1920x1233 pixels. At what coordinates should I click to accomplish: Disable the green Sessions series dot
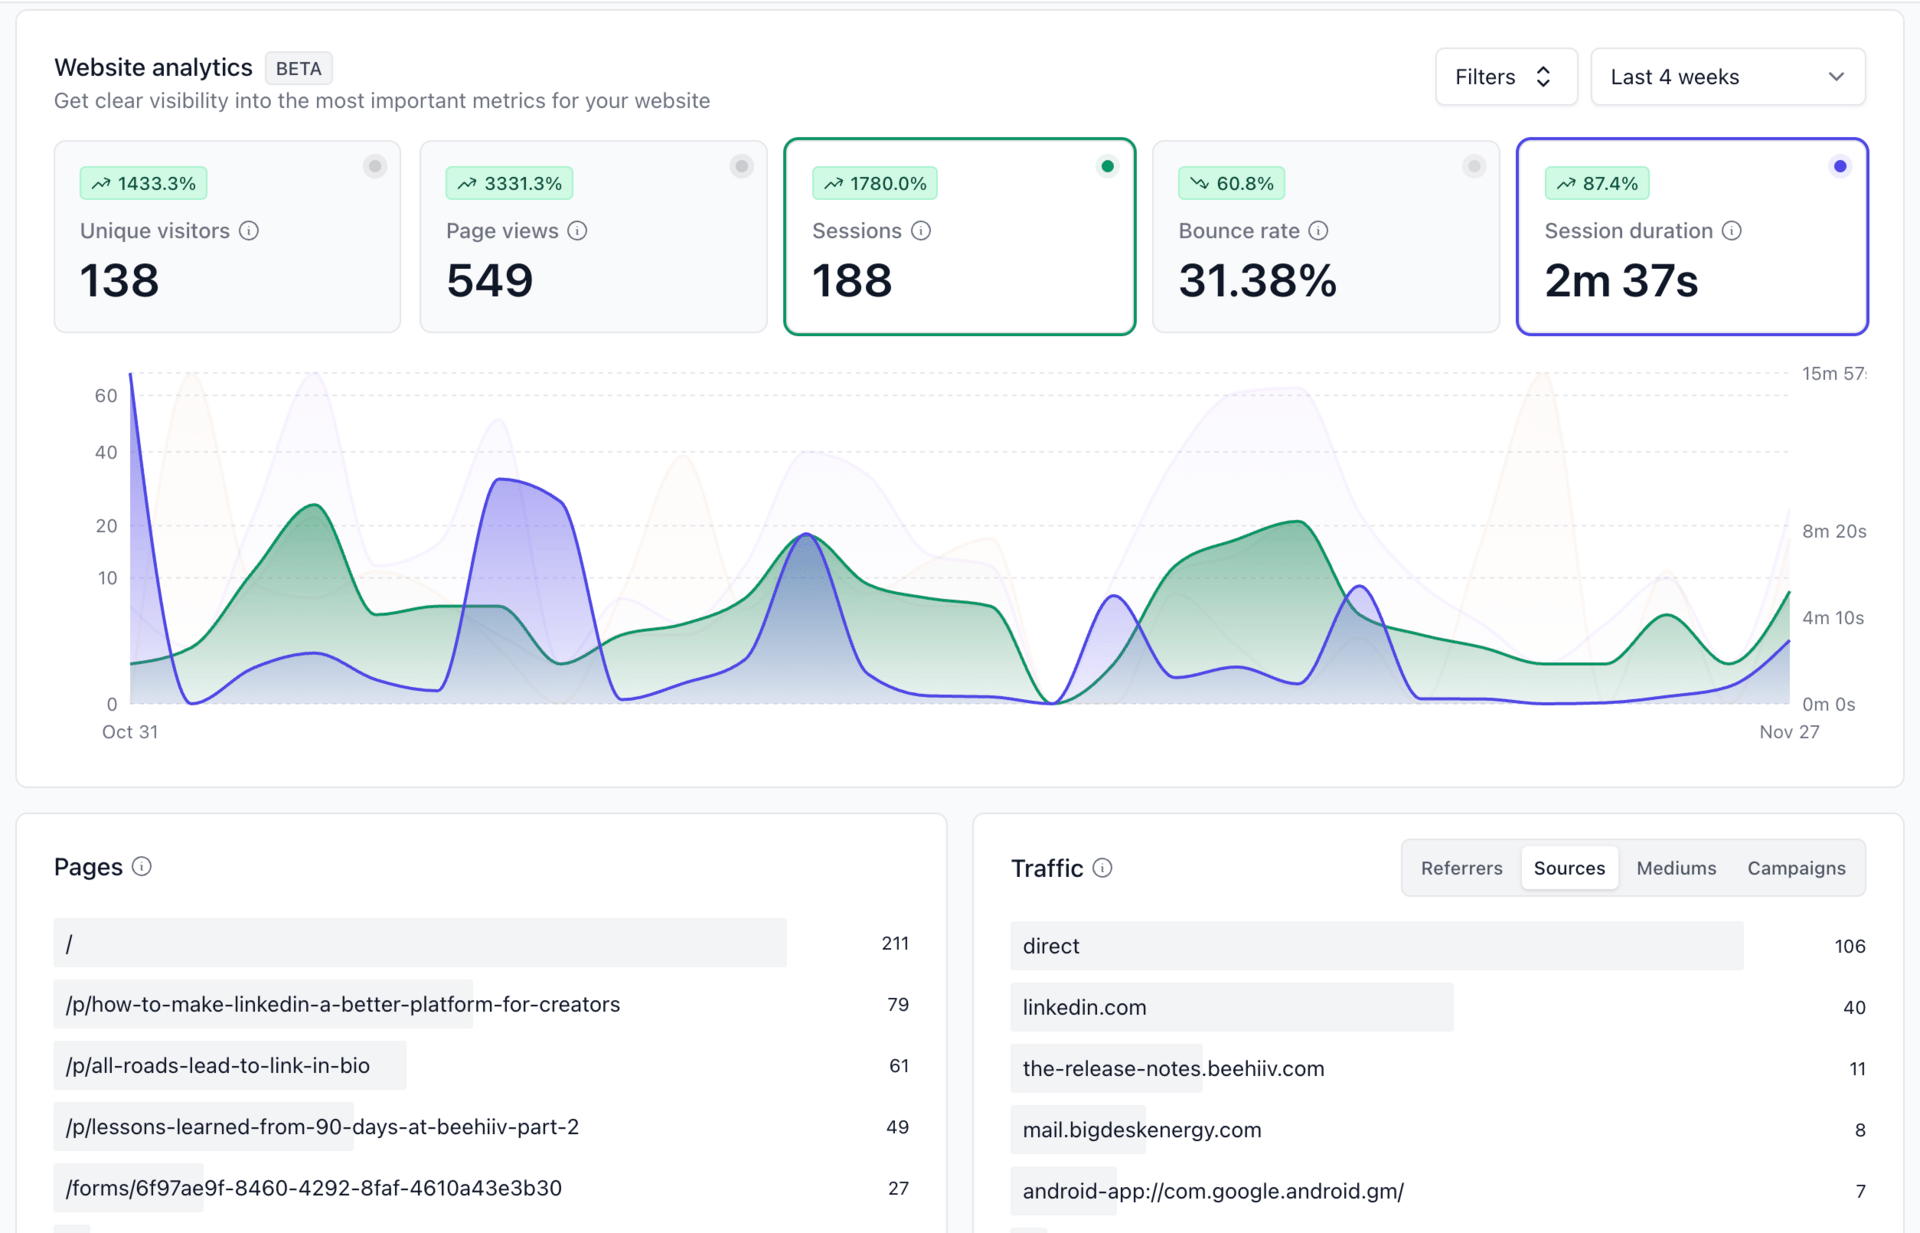[1107, 166]
